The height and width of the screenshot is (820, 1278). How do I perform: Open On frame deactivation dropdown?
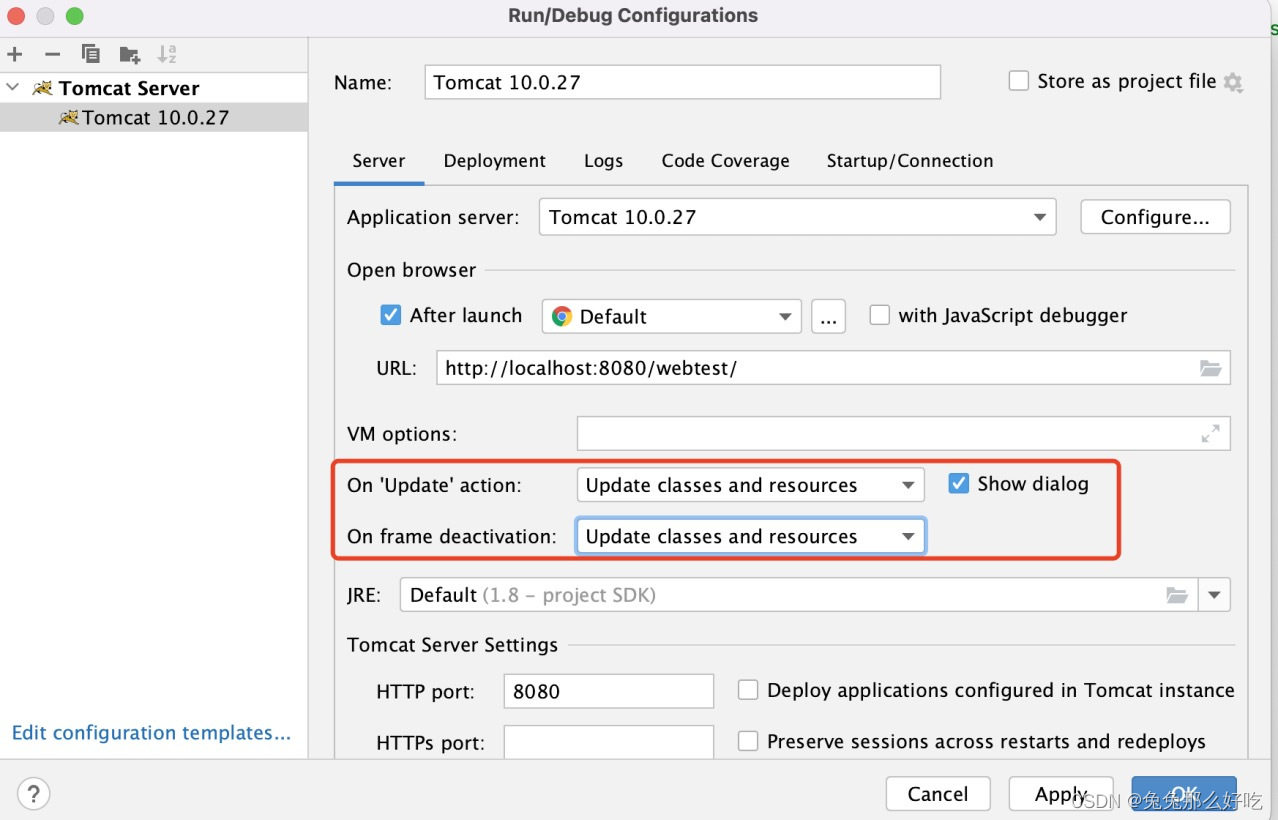(750, 536)
